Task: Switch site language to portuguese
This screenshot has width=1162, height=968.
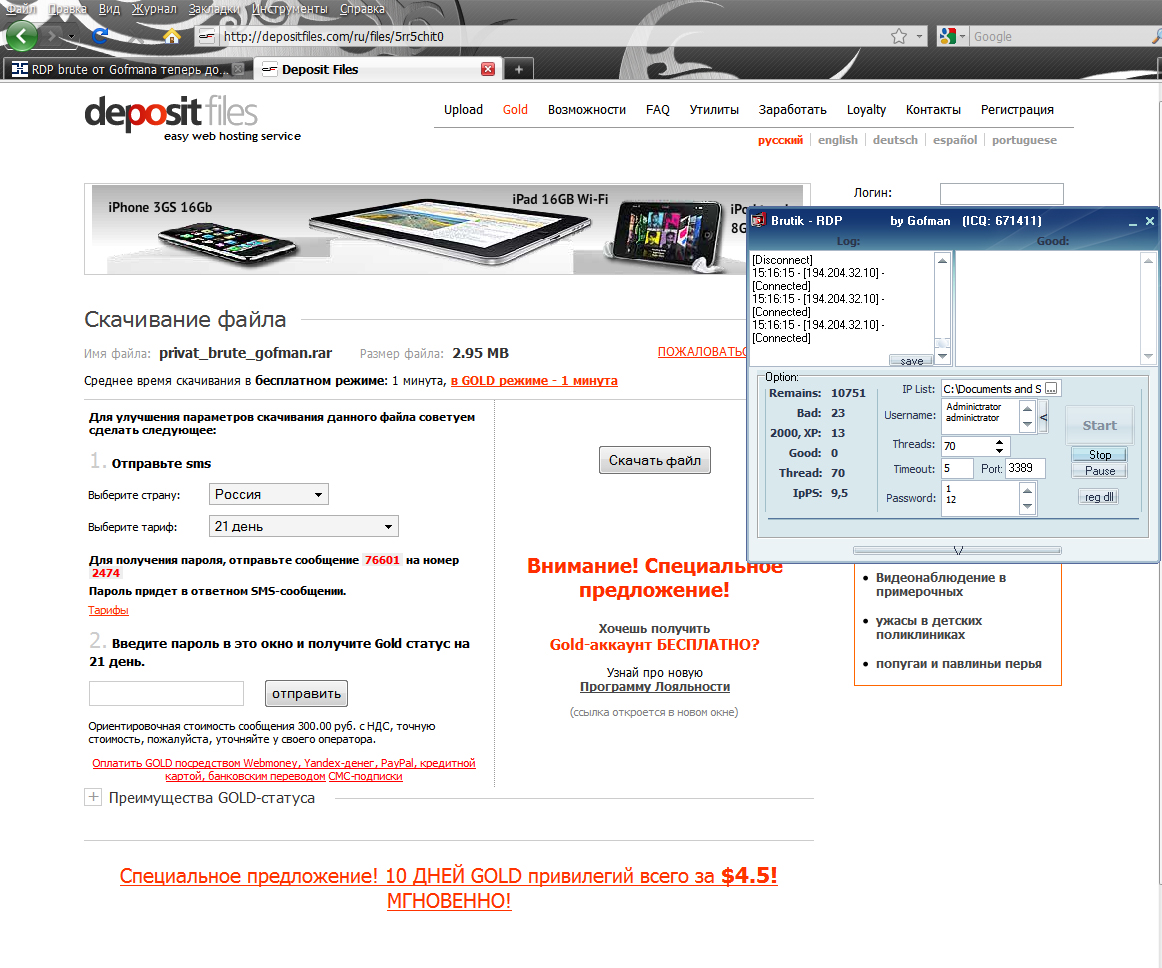Action: tap(1024, 139)
